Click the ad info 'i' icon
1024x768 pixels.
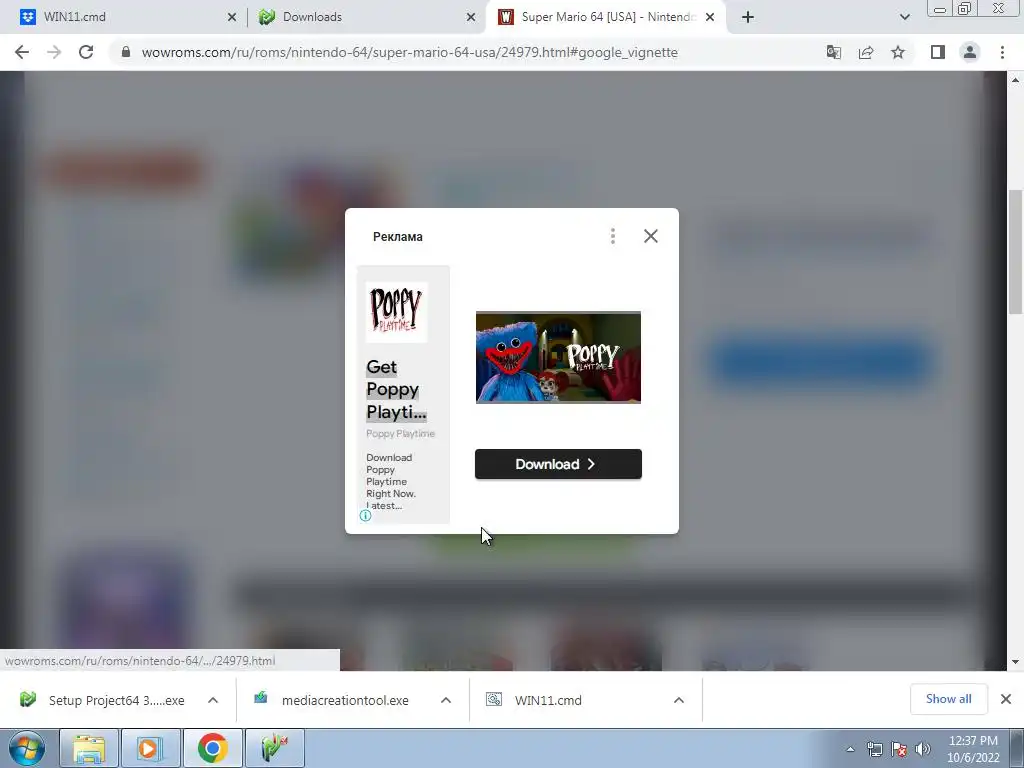pyautogui.click(x=365, y=515)
